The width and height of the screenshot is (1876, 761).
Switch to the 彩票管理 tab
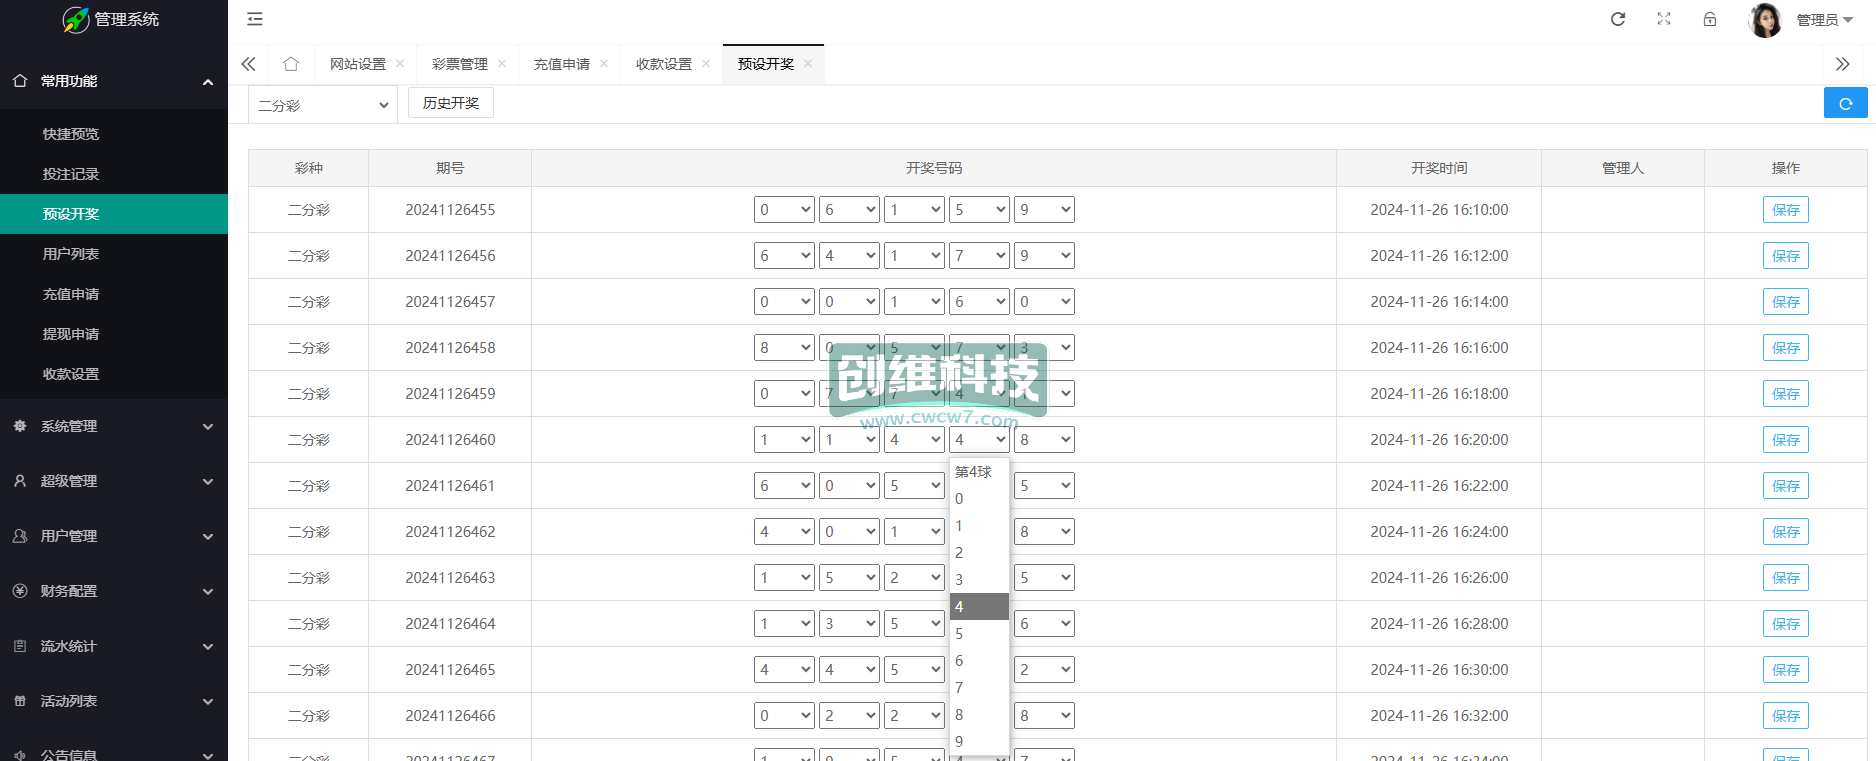[460, 64]
